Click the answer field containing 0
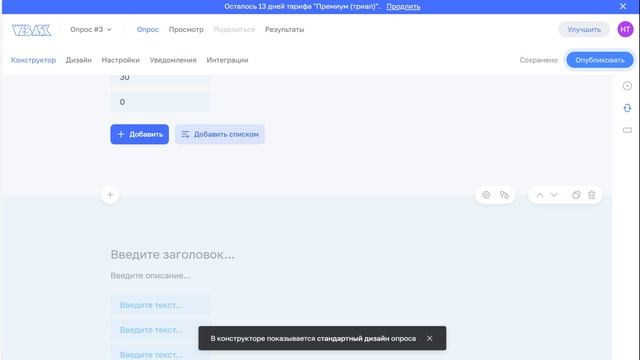This screenshot has height=360, width=640. click(x=160, y=102)
